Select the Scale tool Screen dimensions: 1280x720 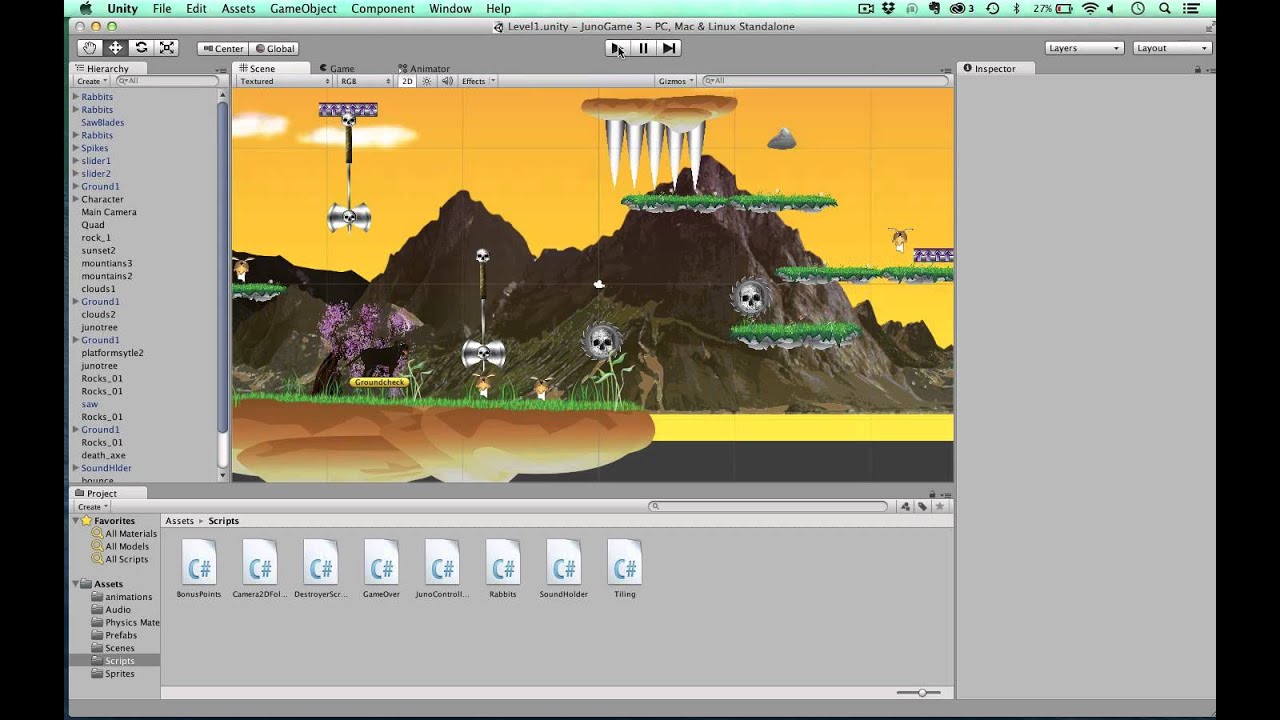[x=167, y=48]
